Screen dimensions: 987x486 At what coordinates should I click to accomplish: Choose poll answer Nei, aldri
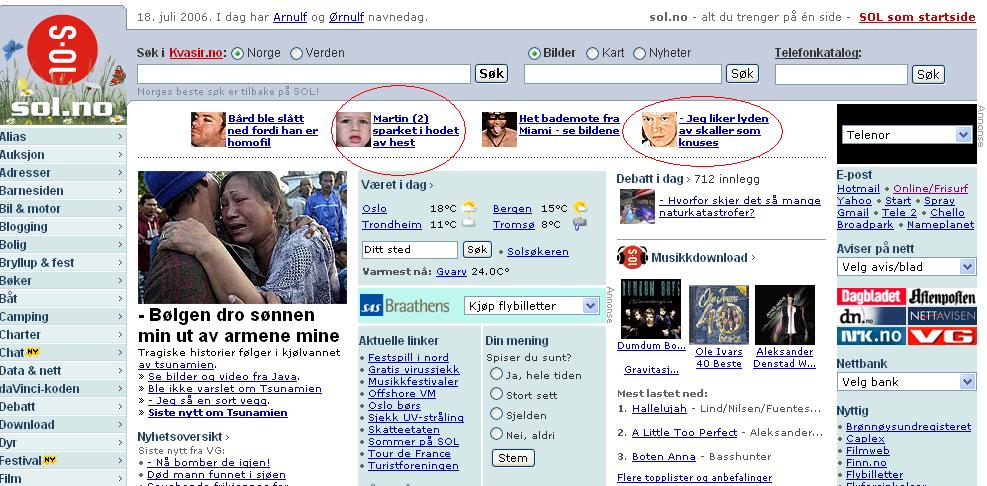tap(496, 434)
